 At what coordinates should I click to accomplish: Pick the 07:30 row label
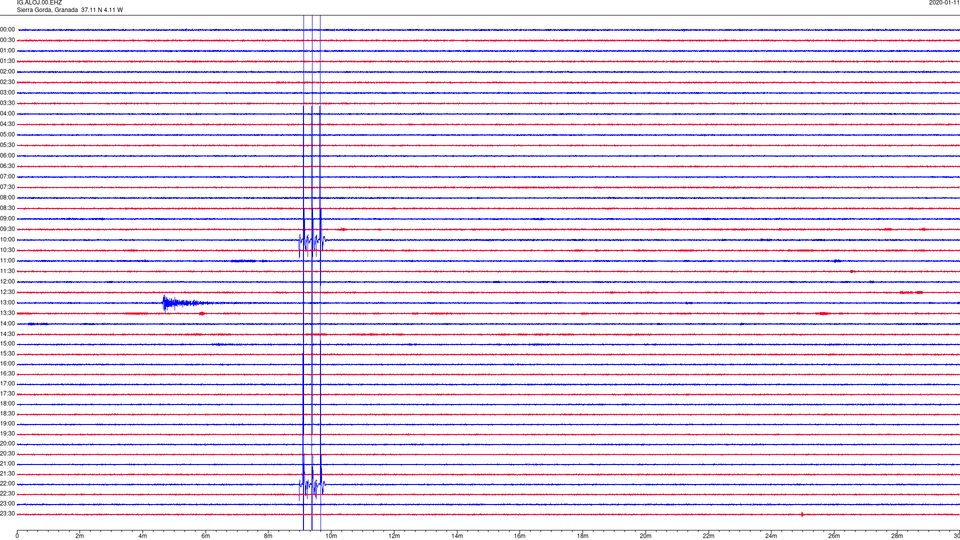point(7,187)
